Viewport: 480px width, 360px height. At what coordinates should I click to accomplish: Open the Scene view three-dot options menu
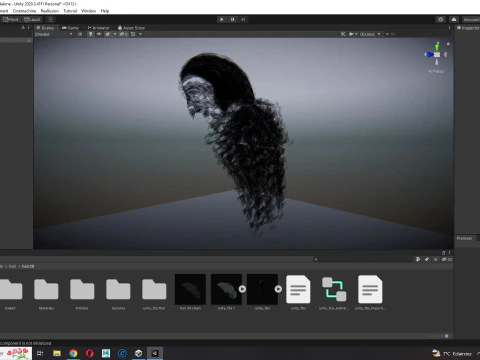(449, 28)
